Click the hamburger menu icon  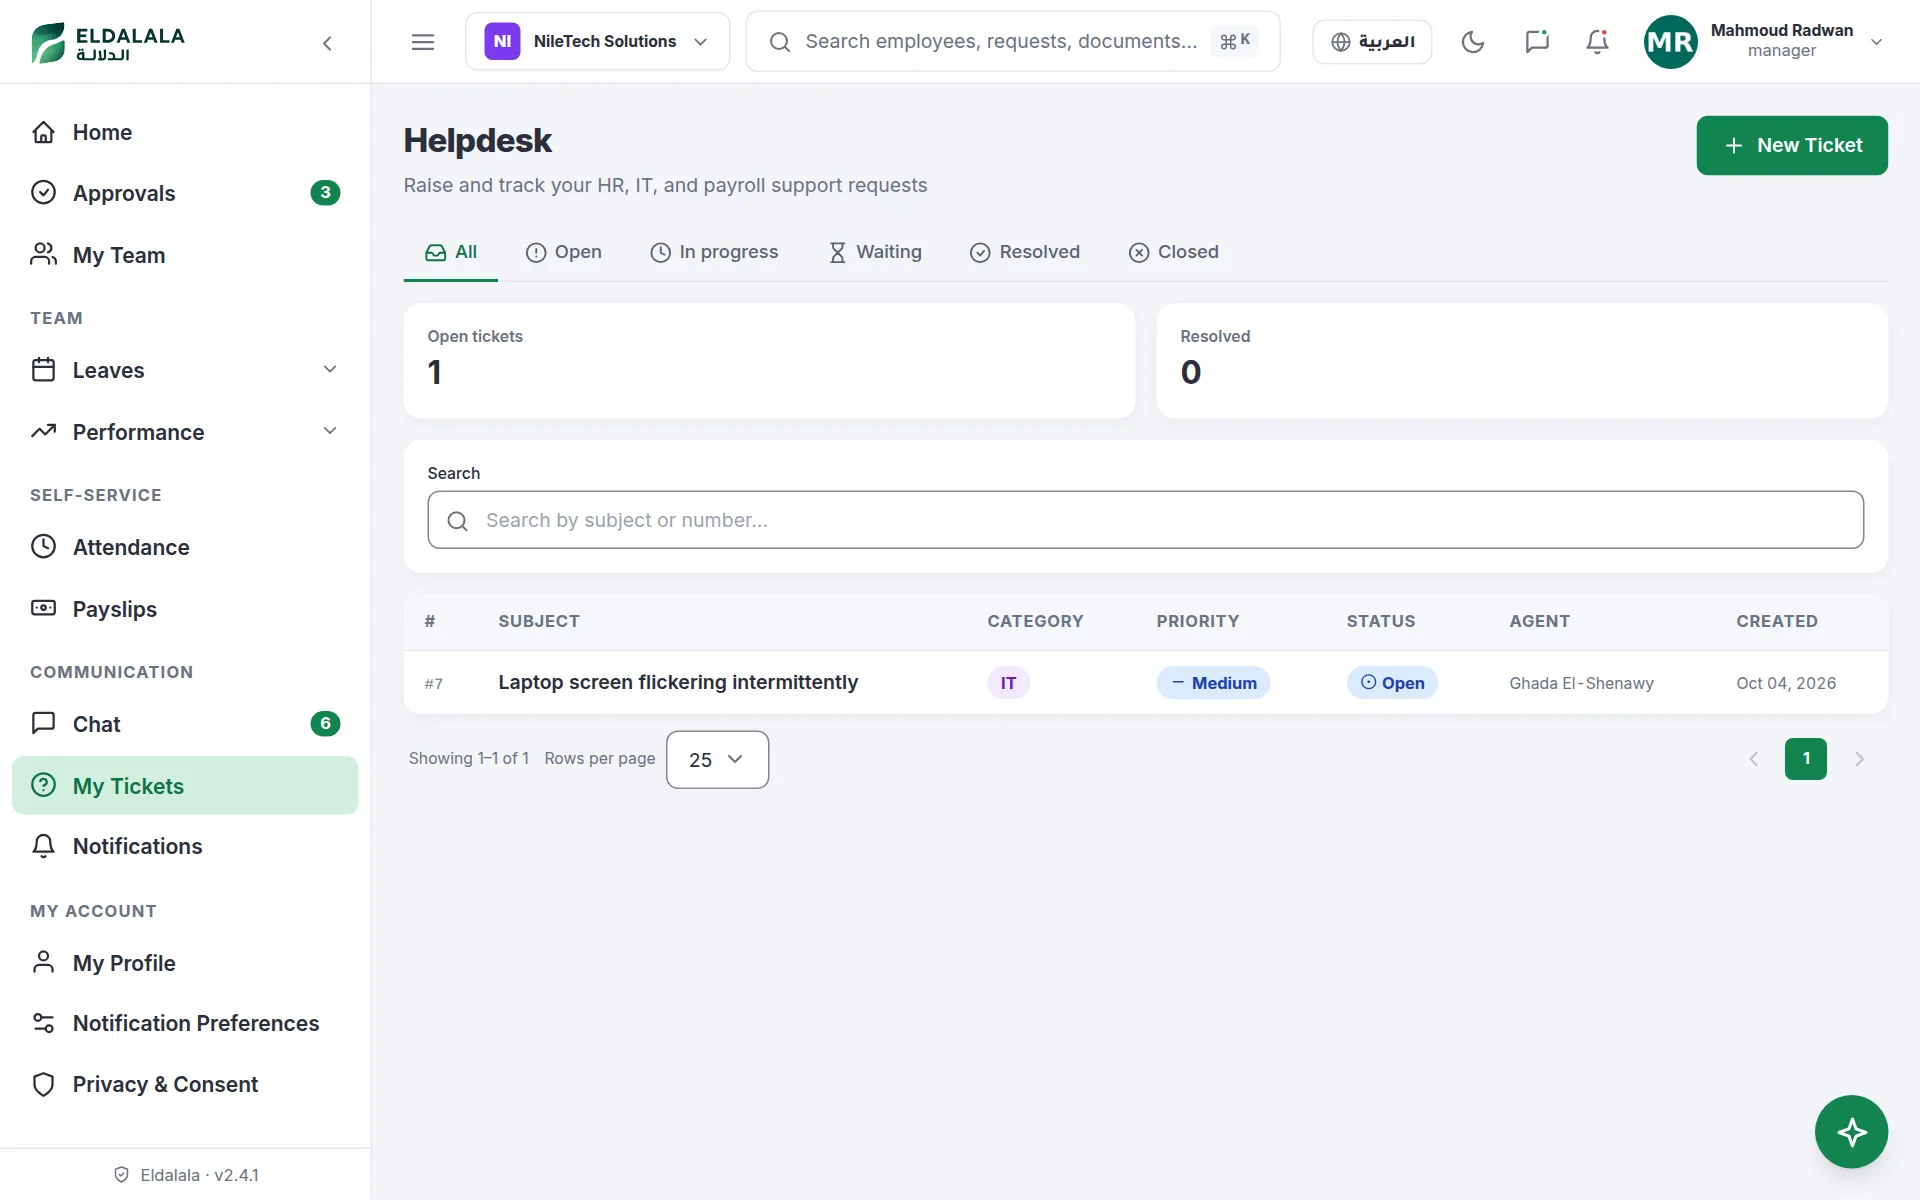tap(423, 42)
